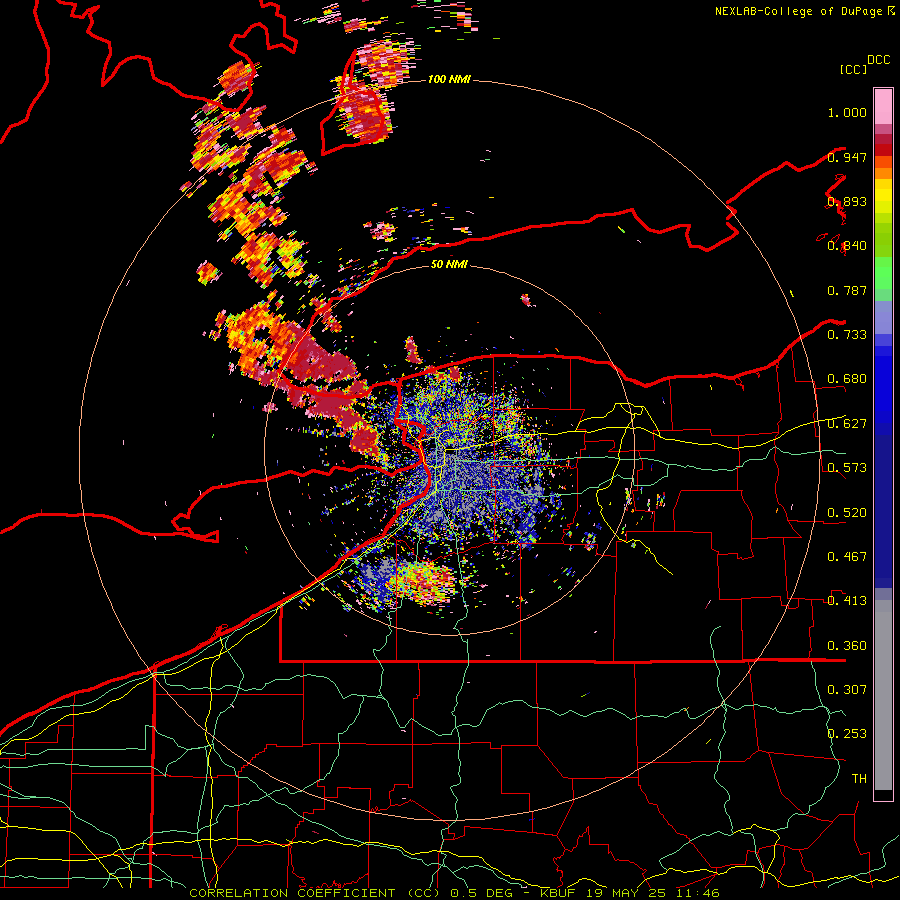The width and height of the screenshot is (900, 900).
Task: Select the 0.787 scale value
Action: [x=847, y=290]
